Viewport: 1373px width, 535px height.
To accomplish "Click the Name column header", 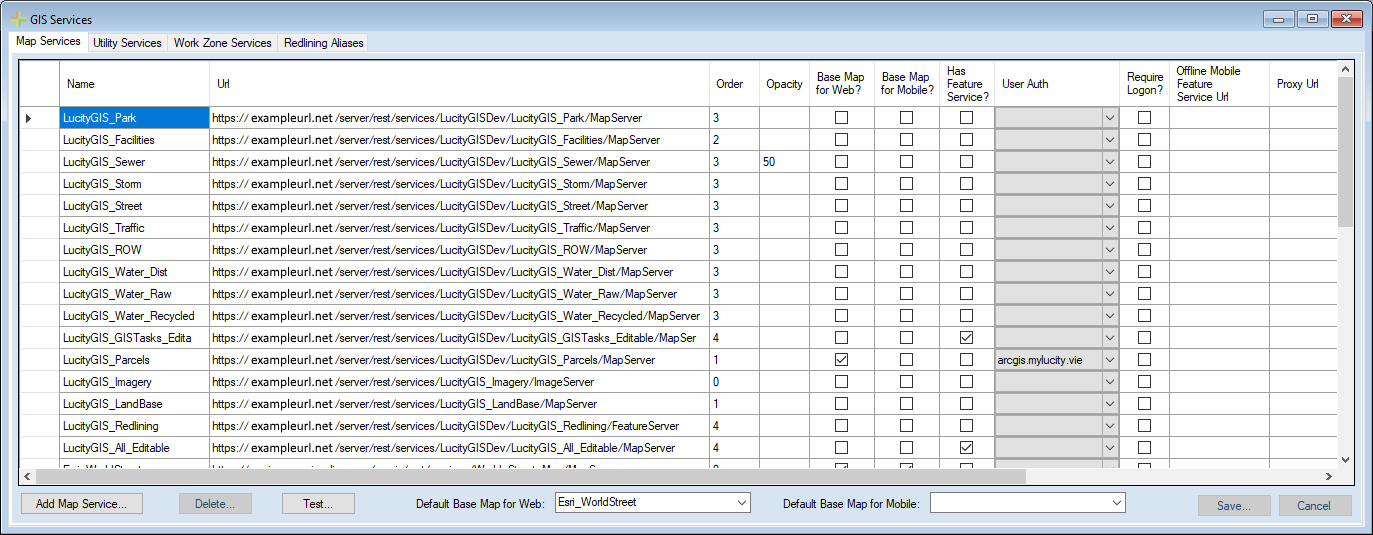I will coord(134,84).
